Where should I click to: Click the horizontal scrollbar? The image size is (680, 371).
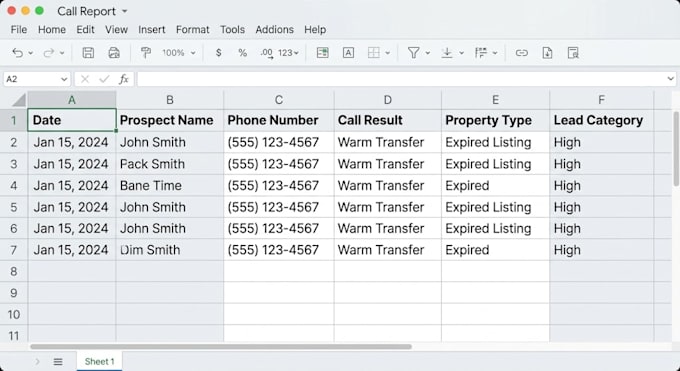pyautogui.click(x=220, y=347)
